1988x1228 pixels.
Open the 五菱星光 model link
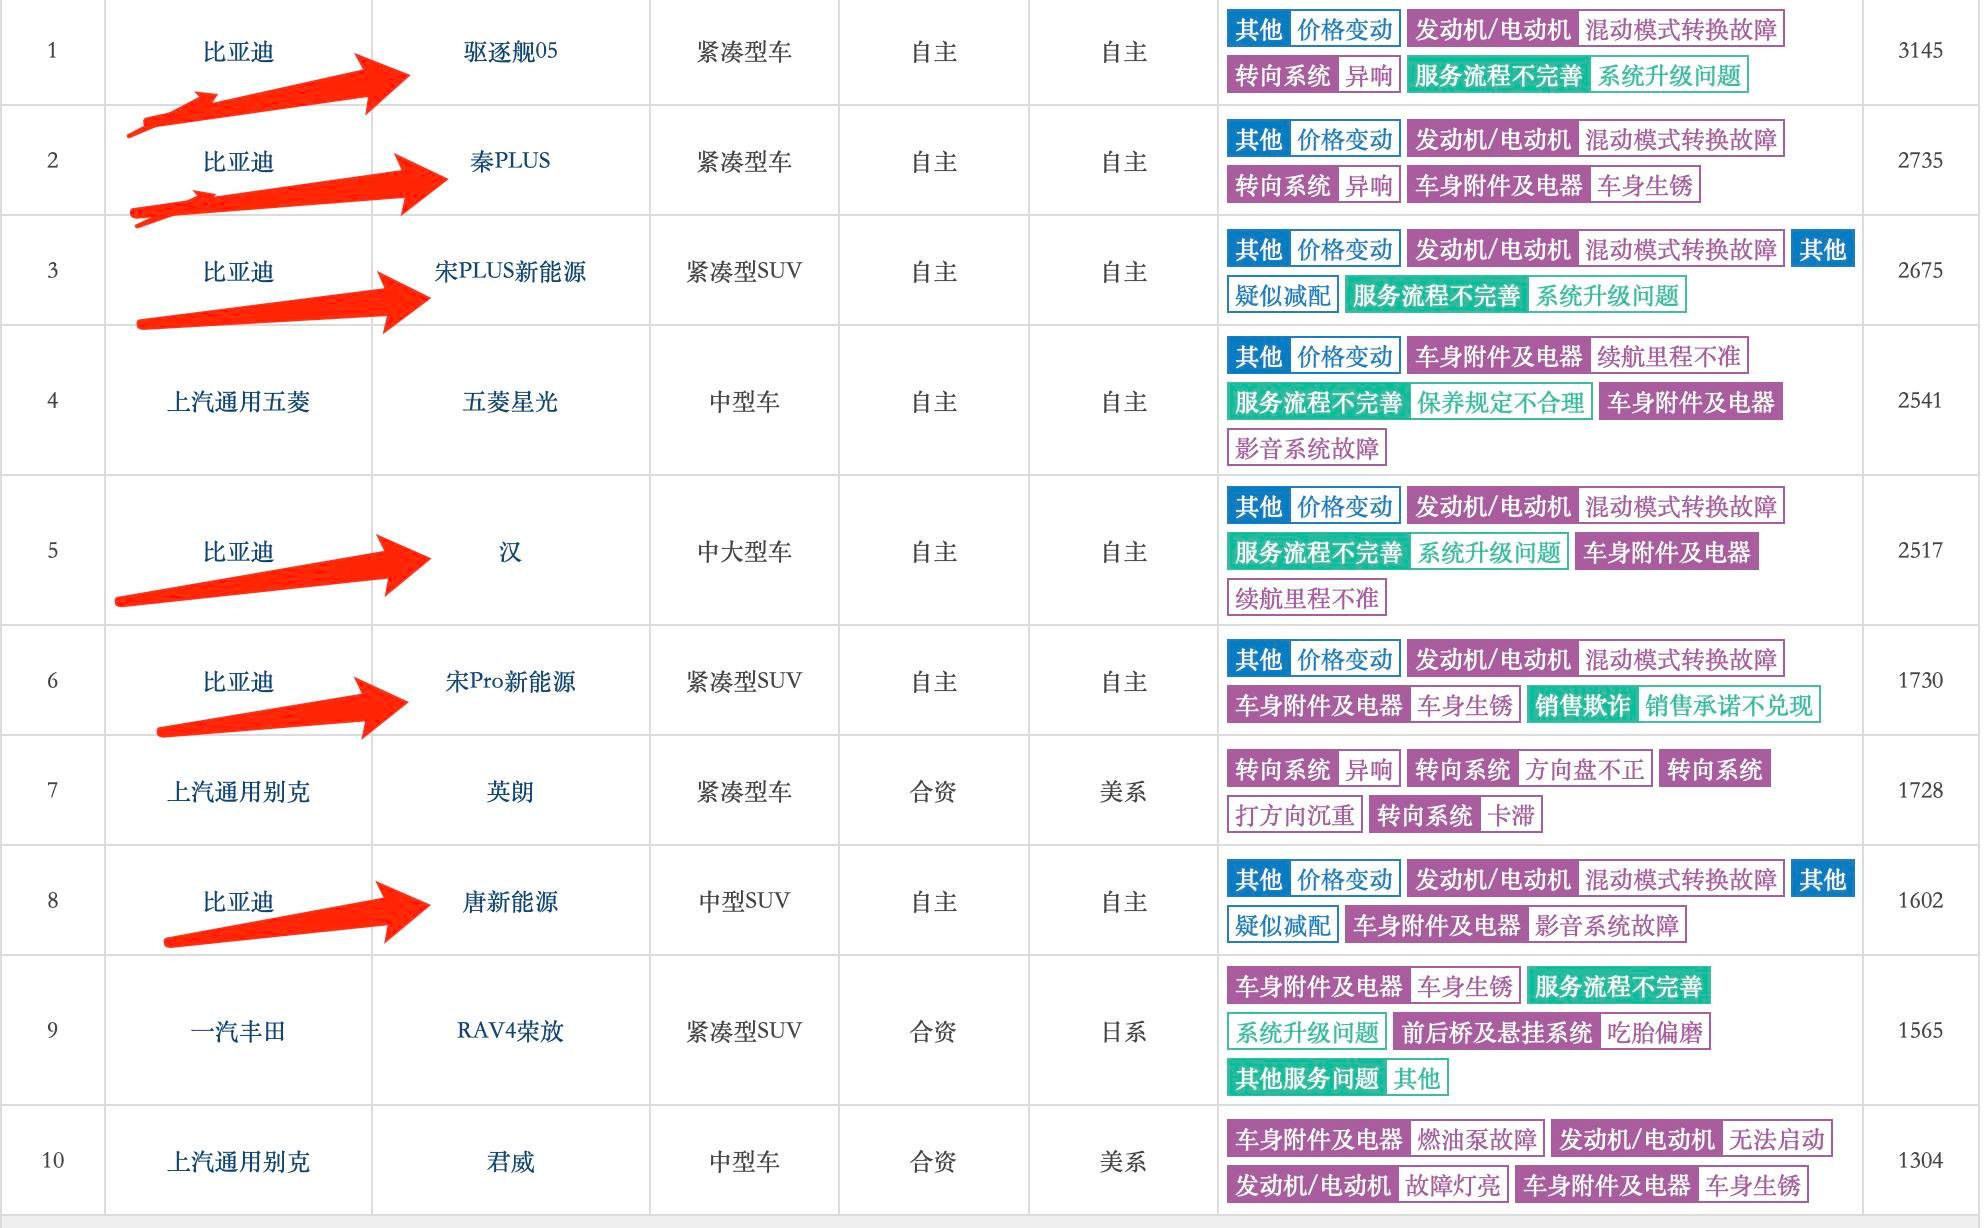510,401
